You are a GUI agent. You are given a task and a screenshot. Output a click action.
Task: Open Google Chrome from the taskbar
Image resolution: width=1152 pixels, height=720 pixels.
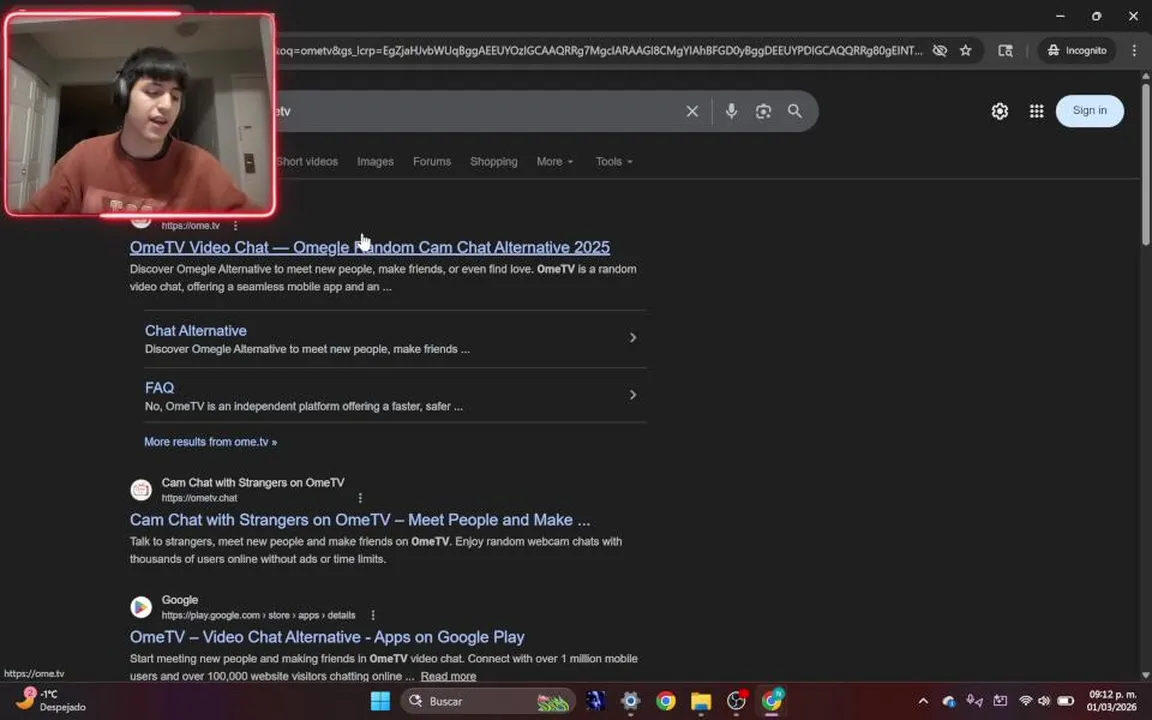[666, 701]
